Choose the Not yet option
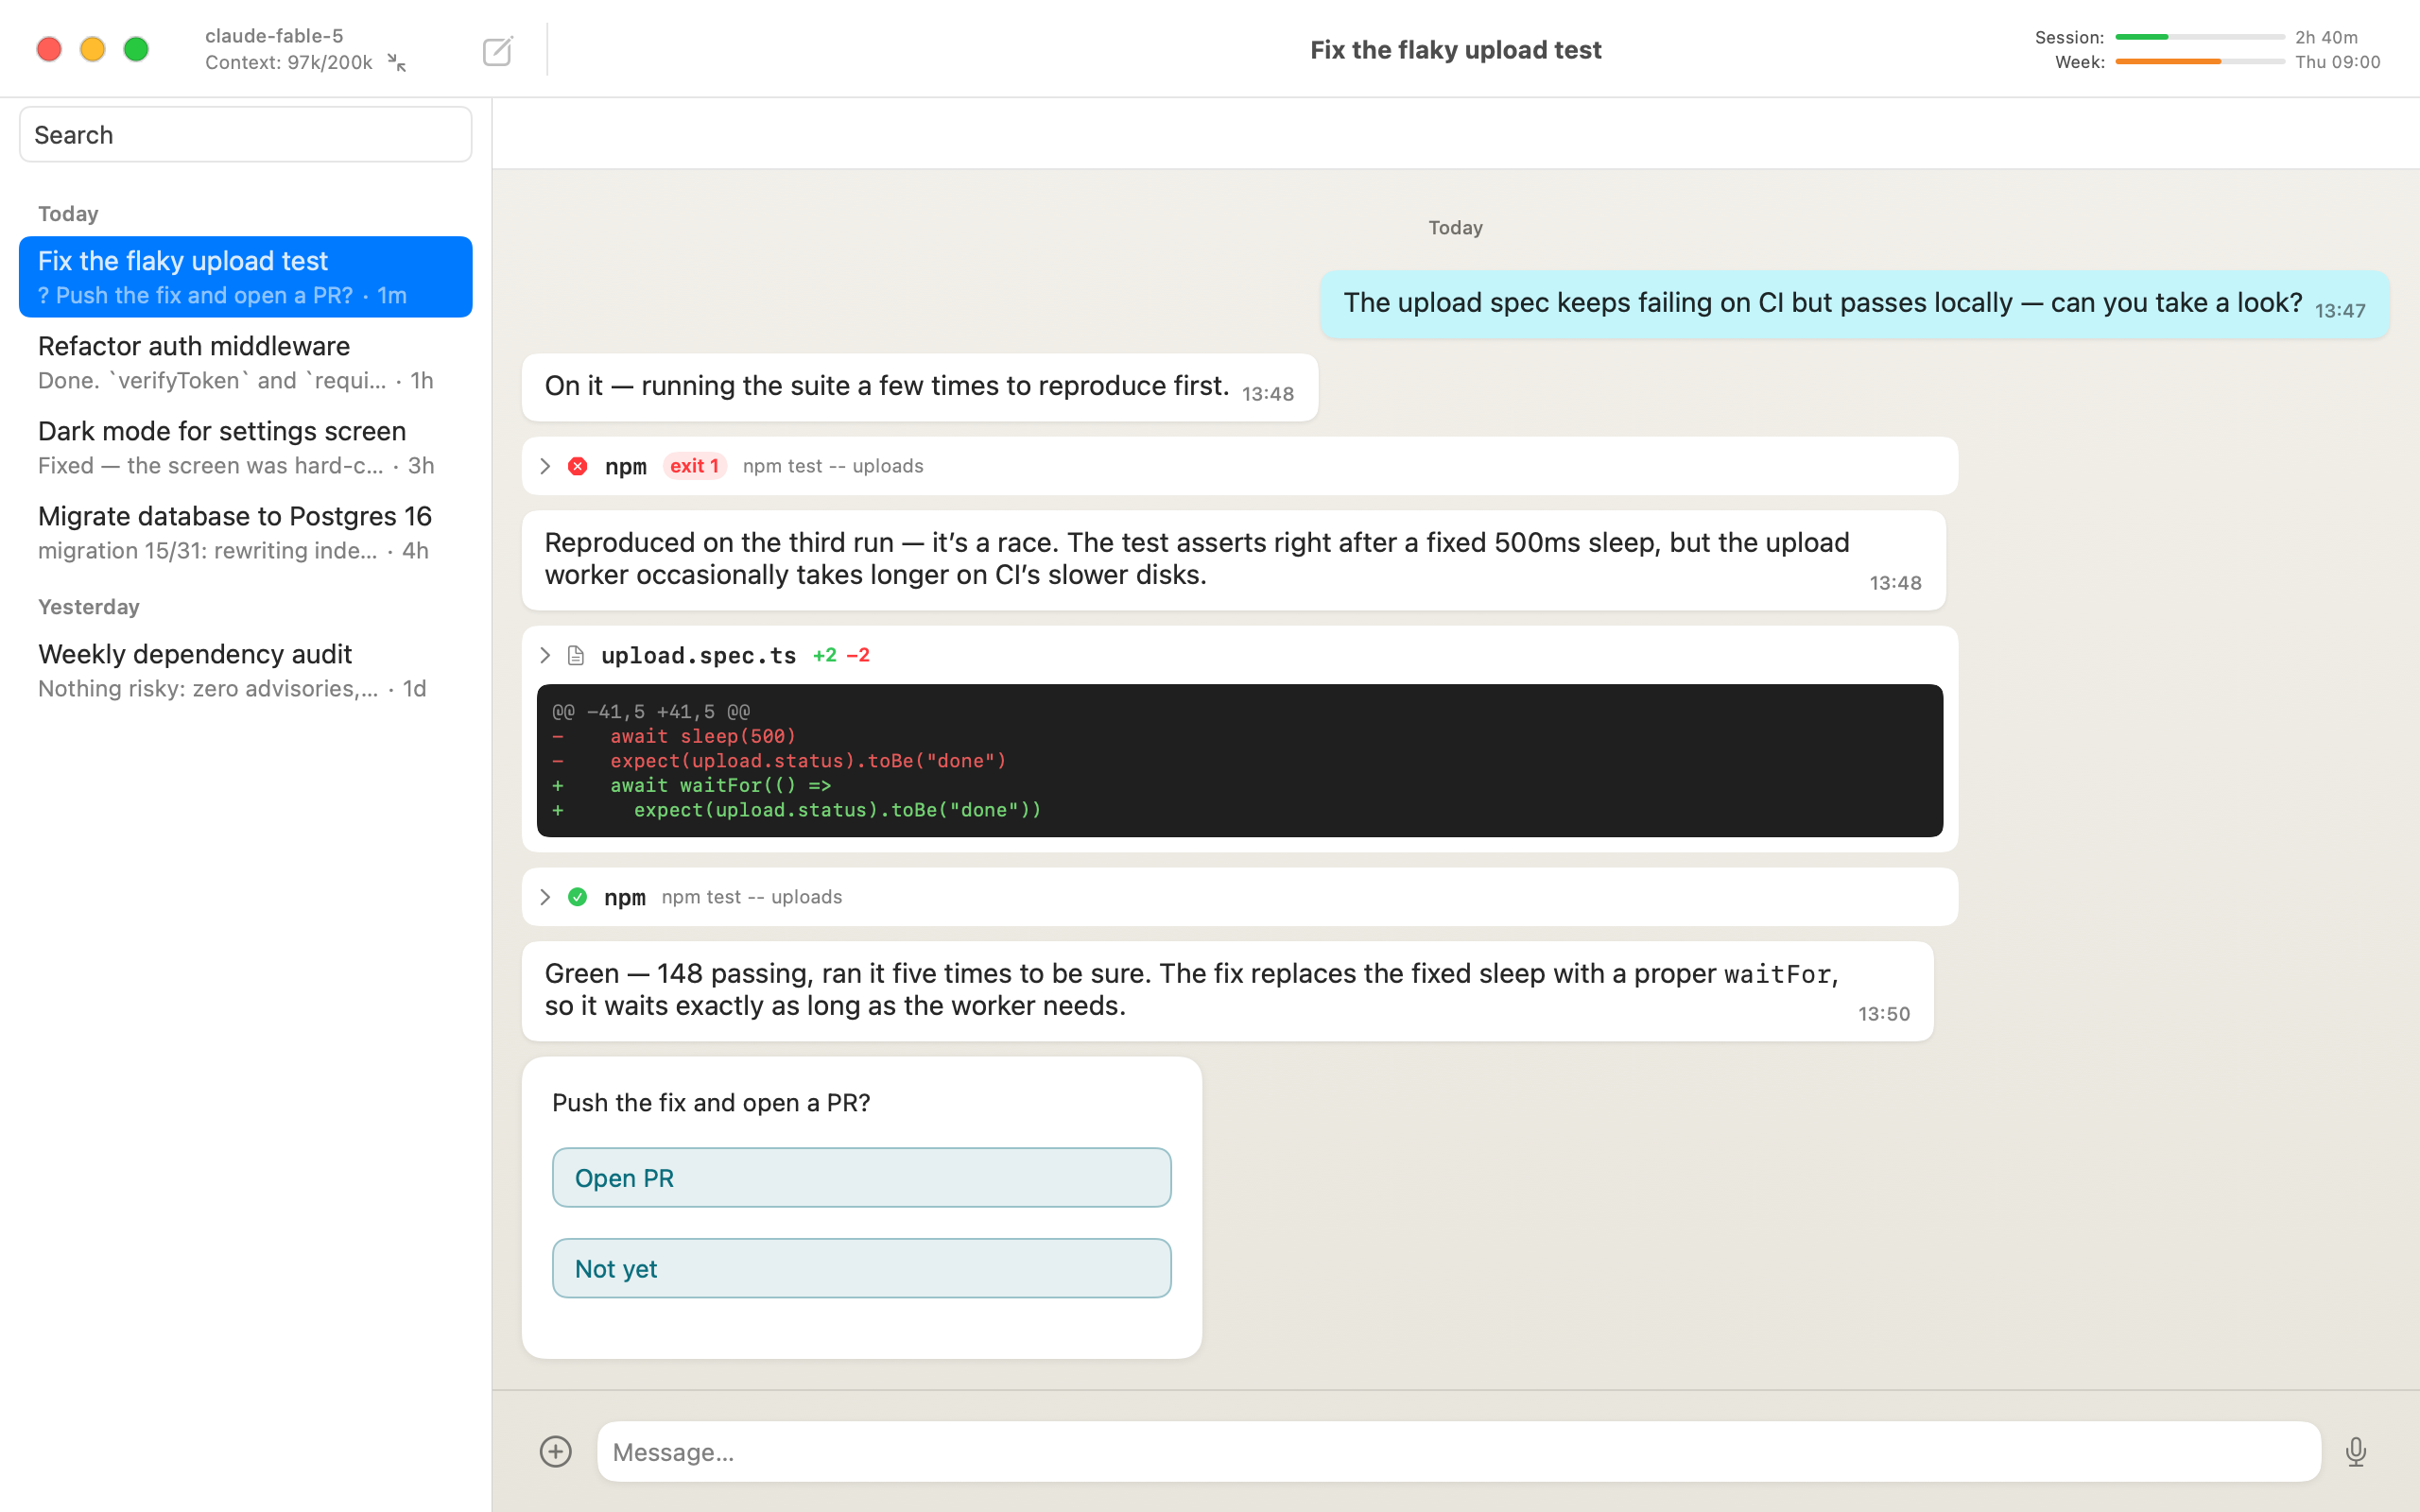Viewport: 2420px width, 1512px height. coord(861,1268)
